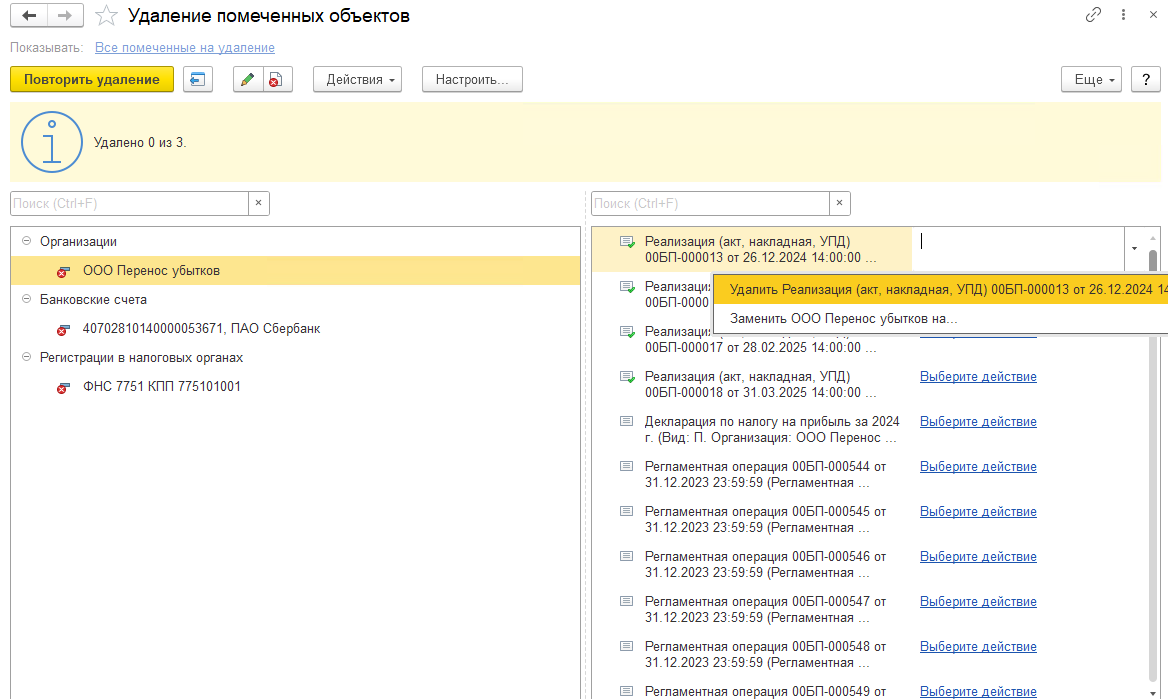Viewport: 1168px width, 699px height.
Task: Add page to favorites with star icon
Action: click(x=105, y=16)
